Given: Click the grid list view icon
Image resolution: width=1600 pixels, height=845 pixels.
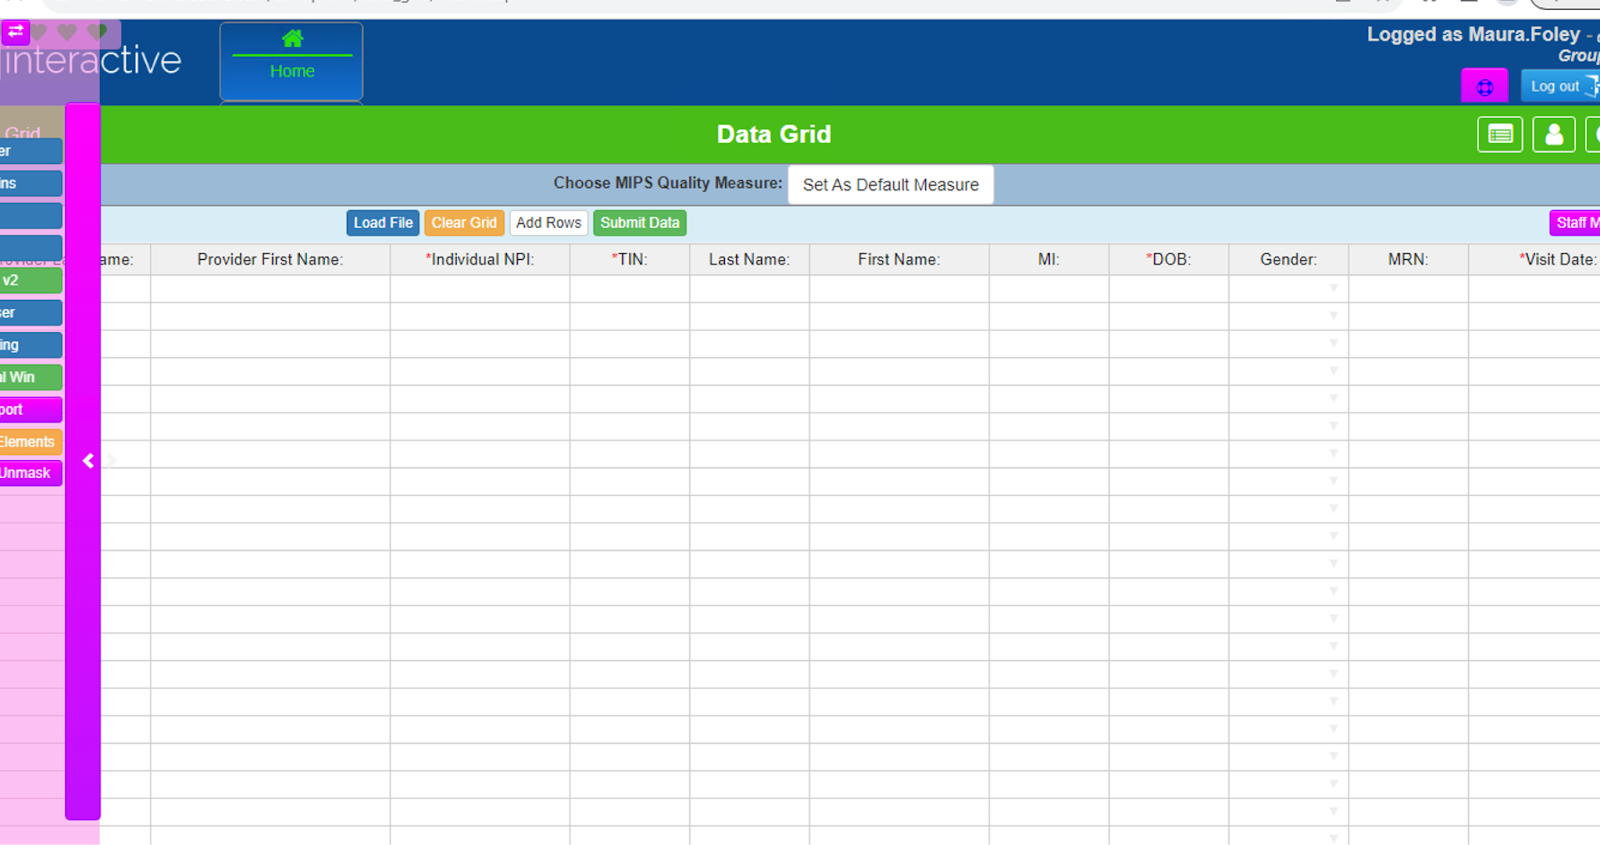Looking at the screenshot, I should tap(1500, 135).
